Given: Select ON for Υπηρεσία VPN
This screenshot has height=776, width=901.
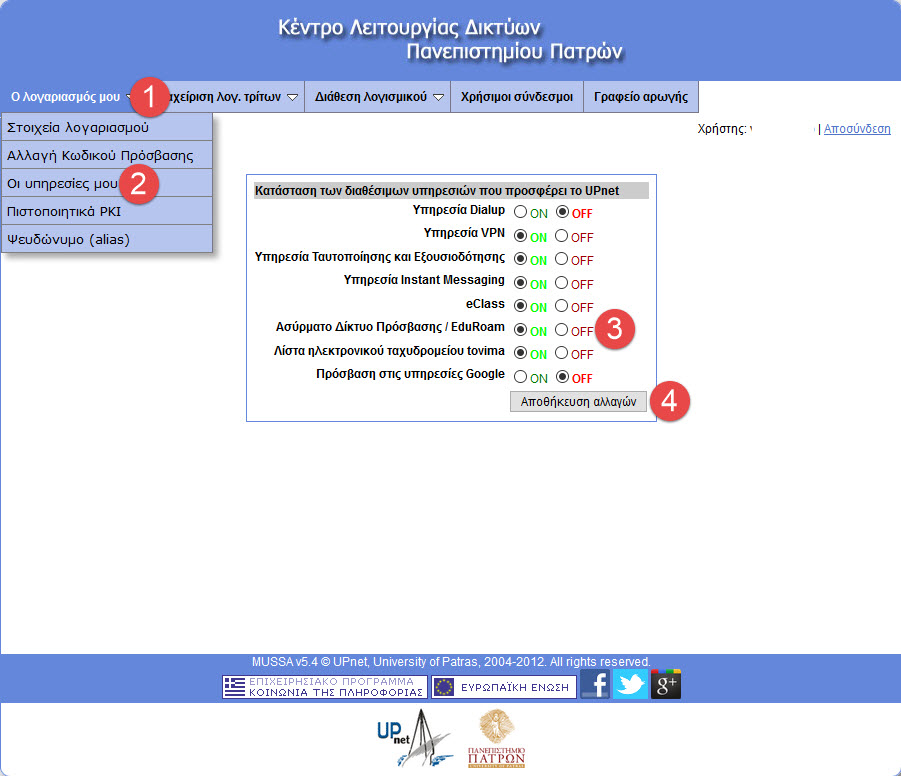Looking at the screenshot, I should (x=521, y=236).
